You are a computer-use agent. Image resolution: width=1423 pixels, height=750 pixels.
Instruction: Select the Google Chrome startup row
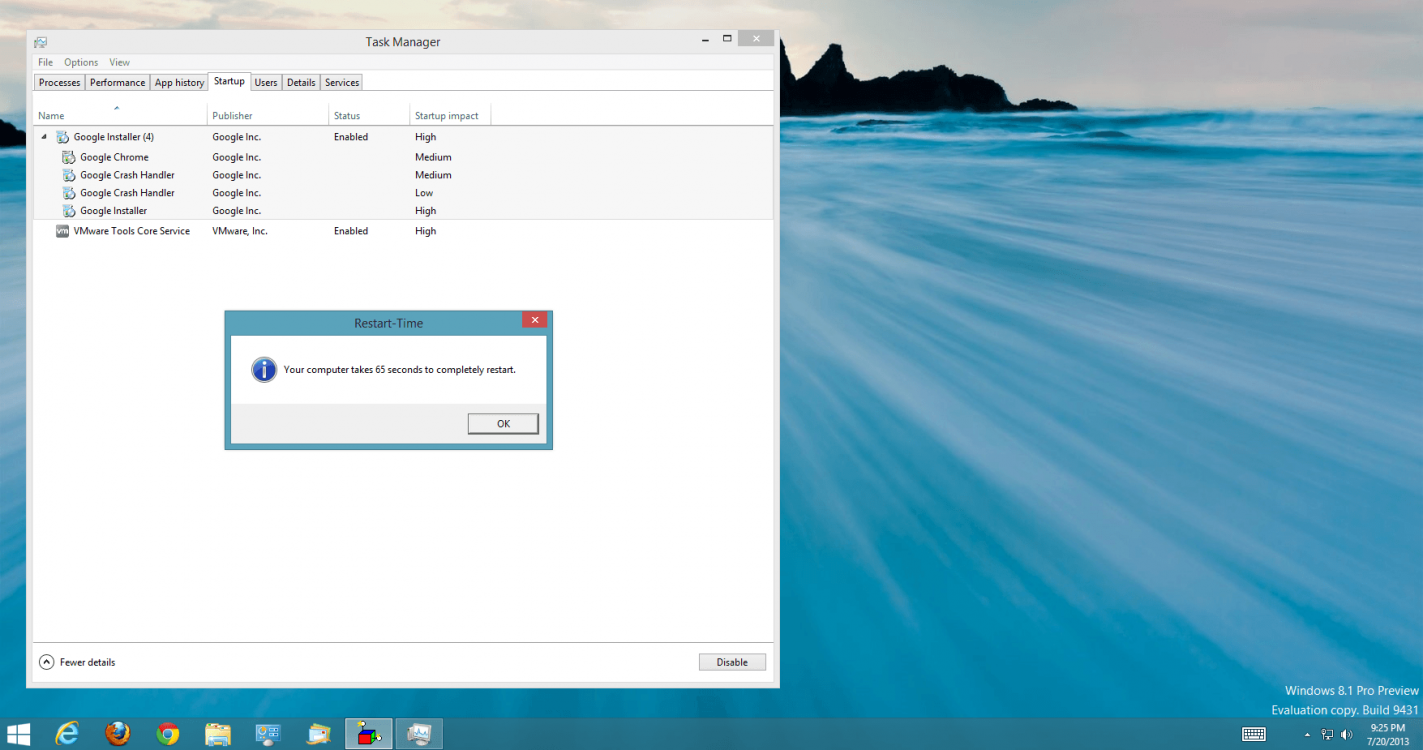(x=403, y=157)
